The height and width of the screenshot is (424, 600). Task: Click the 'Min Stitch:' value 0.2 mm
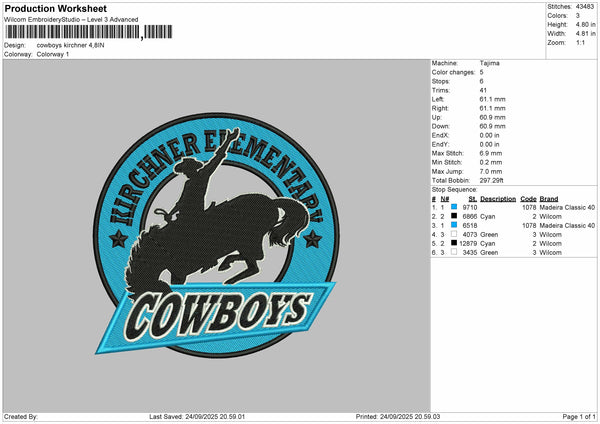(x=491, y=162)
